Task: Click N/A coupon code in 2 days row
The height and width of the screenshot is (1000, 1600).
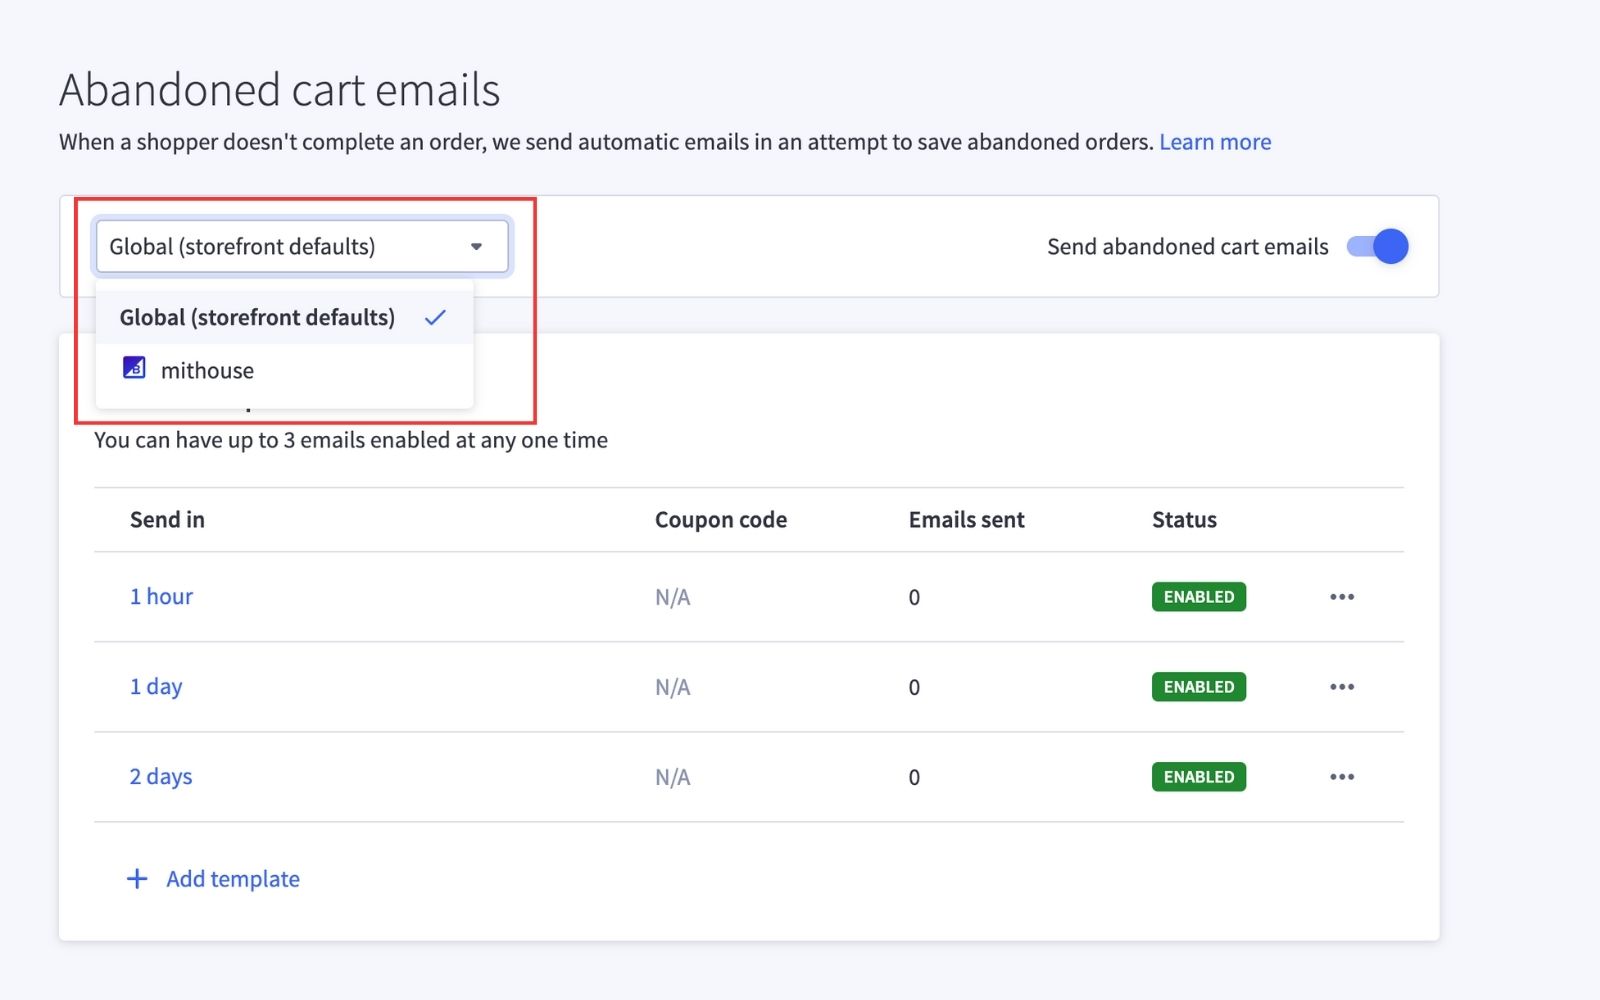Action: [x=673, y=778]
